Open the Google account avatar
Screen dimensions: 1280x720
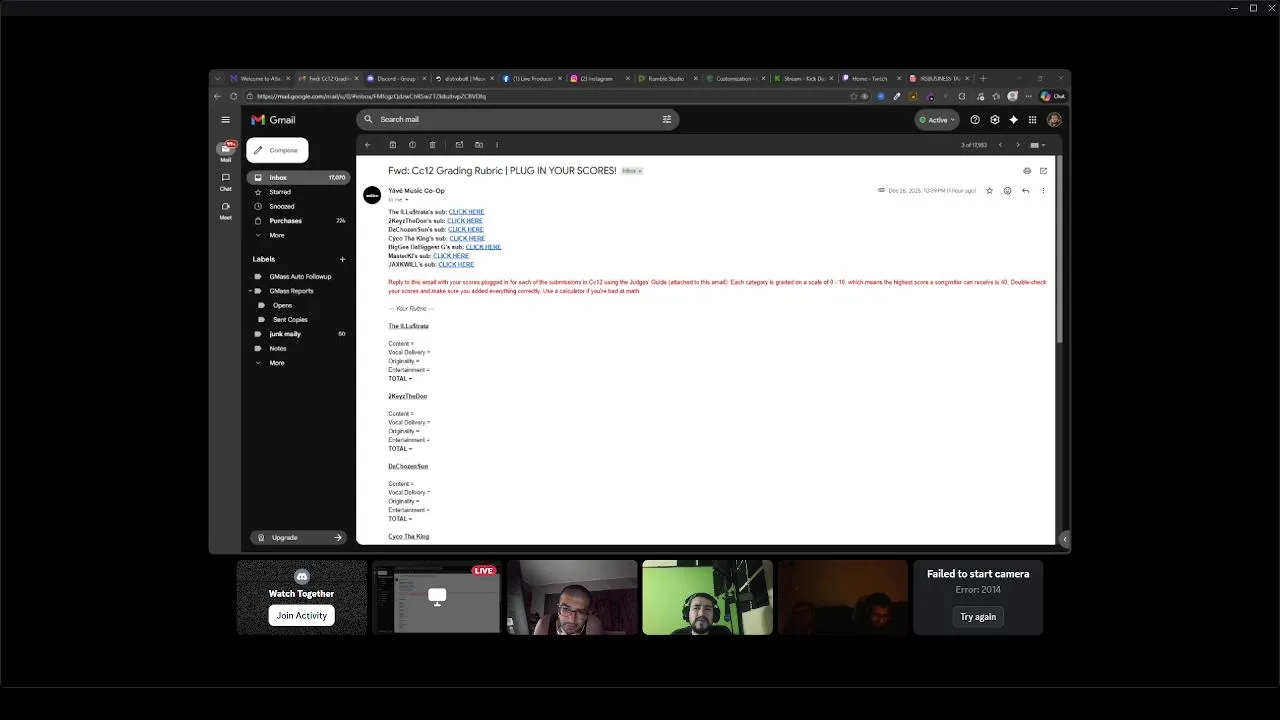tap(1054, 120)
